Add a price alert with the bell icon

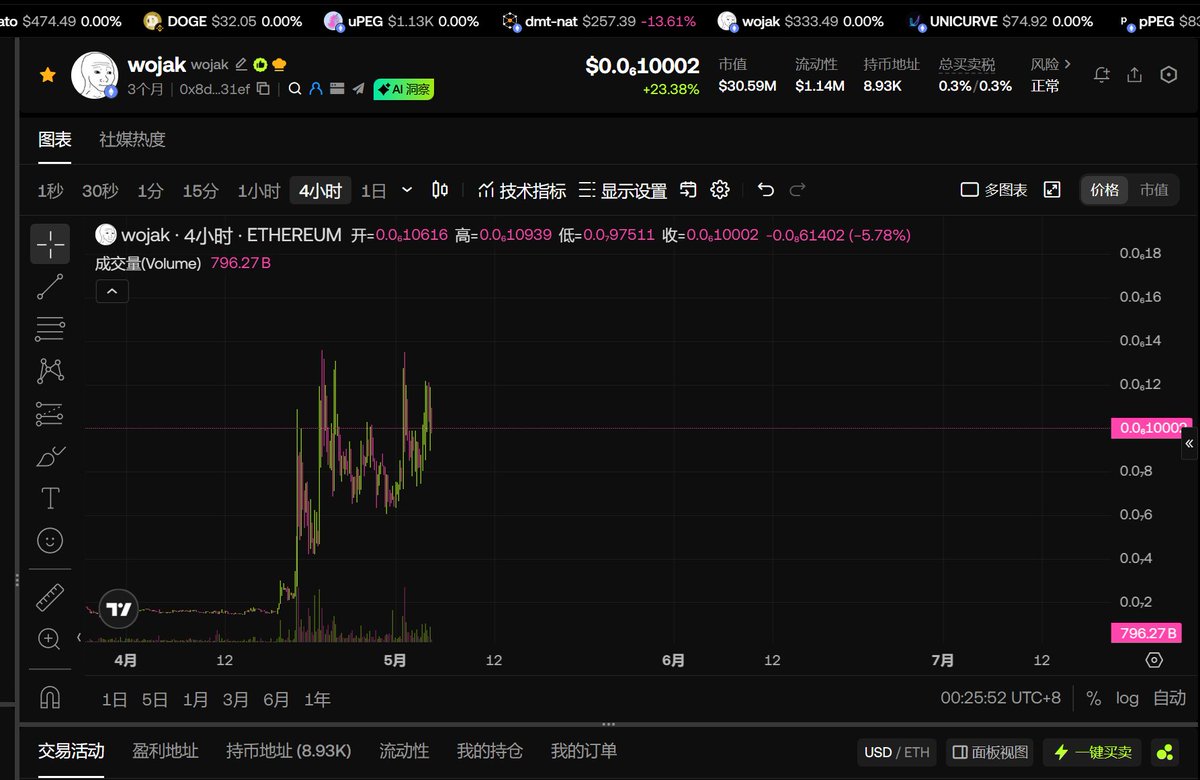point(1102,75)
